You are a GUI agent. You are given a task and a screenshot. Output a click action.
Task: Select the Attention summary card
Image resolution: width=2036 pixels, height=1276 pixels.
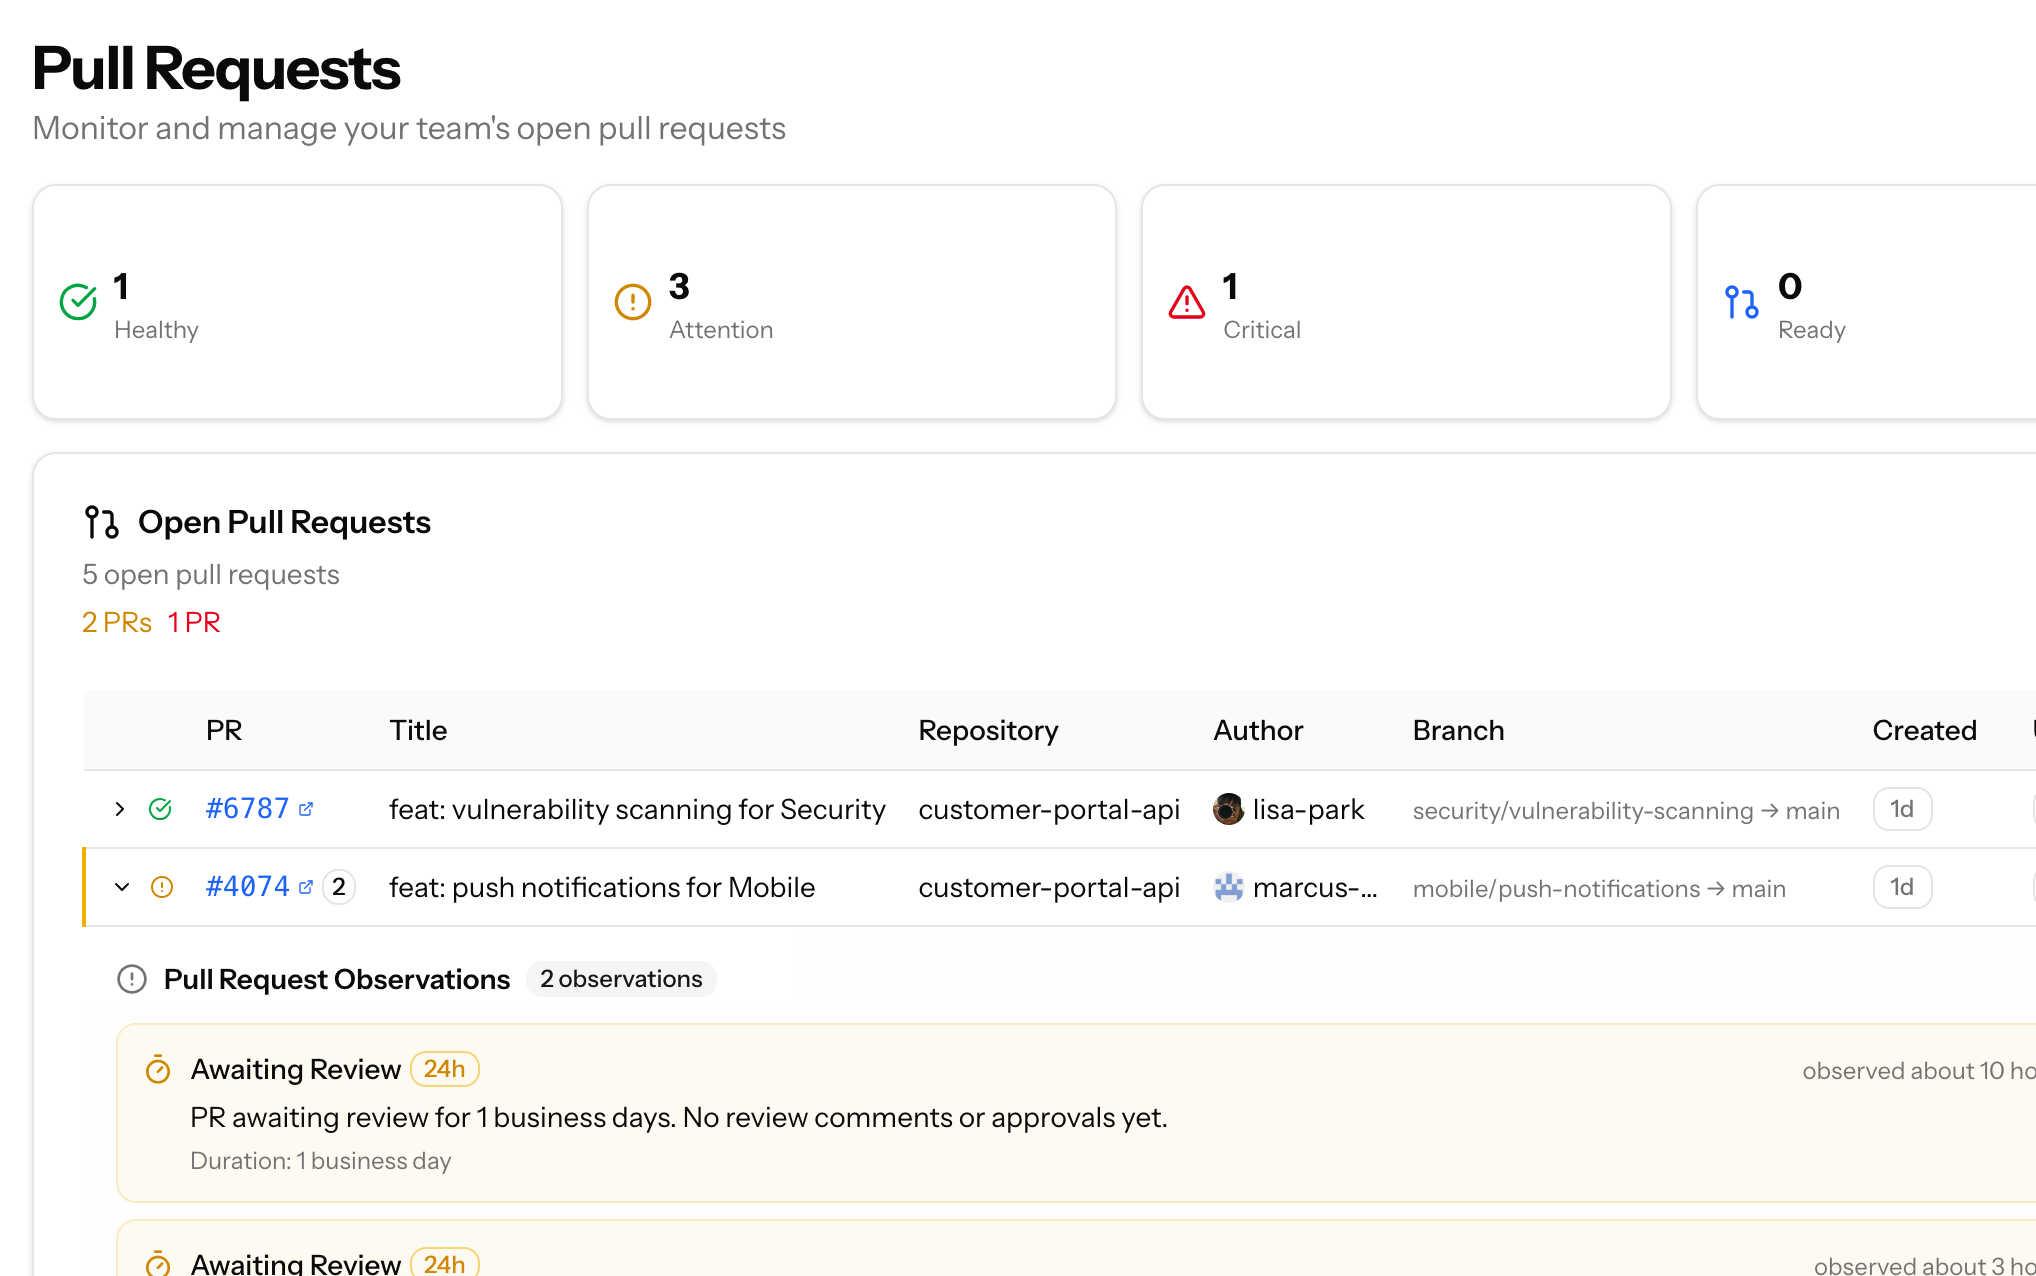[852, 302]
